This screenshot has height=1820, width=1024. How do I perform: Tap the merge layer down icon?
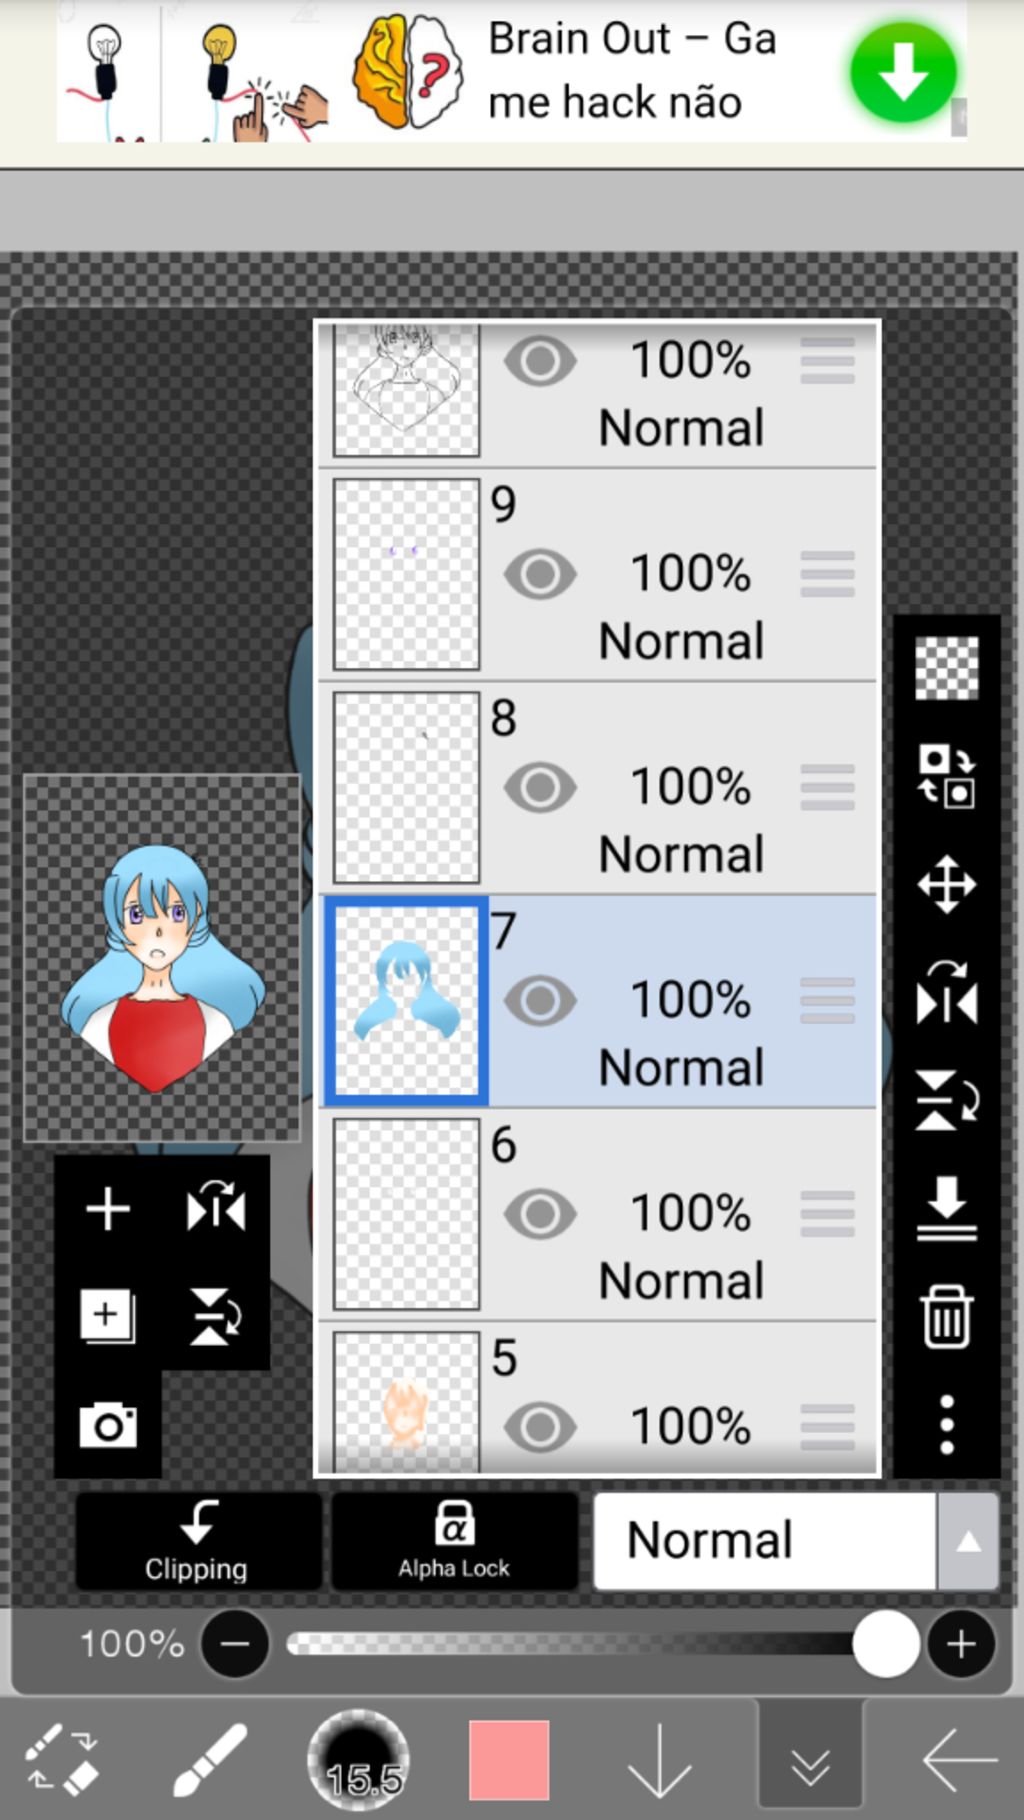coord(946,1208)
